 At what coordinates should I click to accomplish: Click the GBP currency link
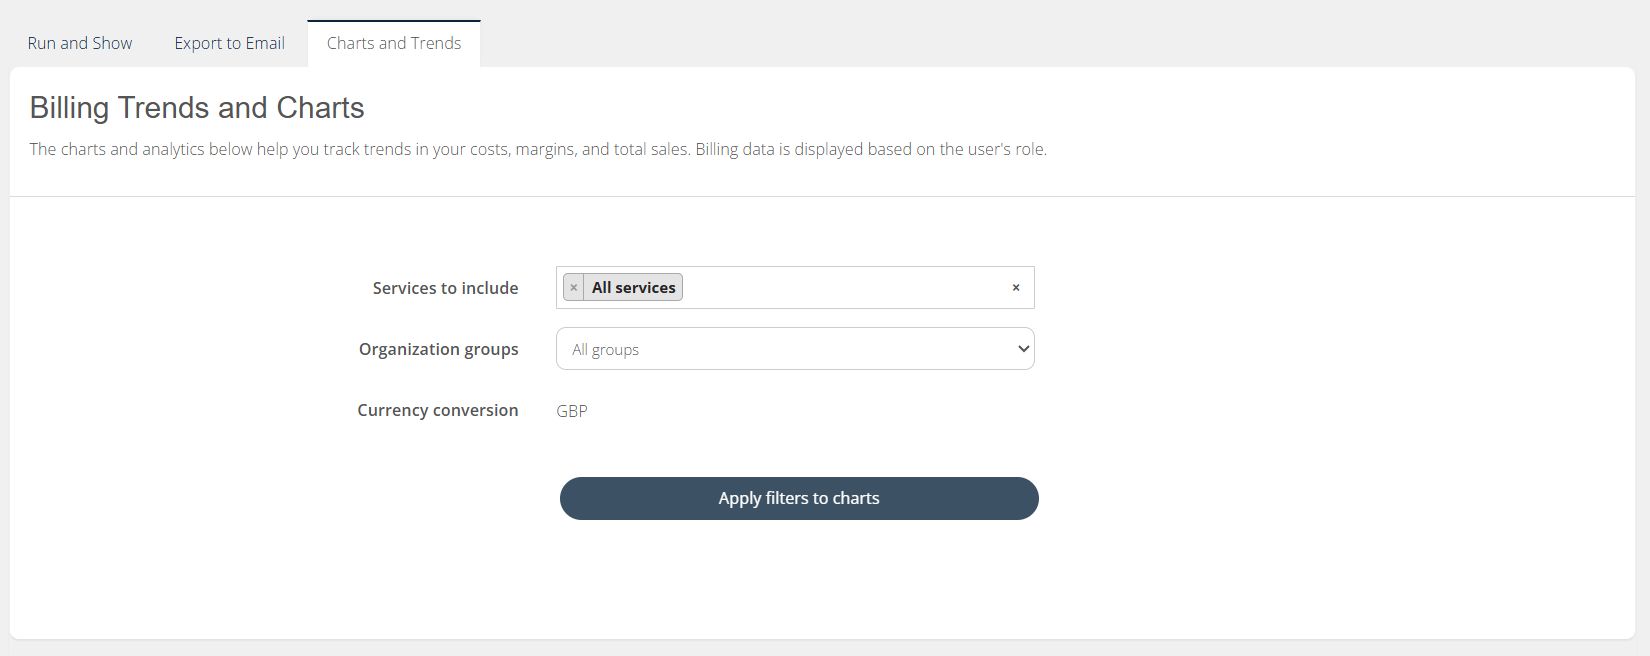pos(572,411)
